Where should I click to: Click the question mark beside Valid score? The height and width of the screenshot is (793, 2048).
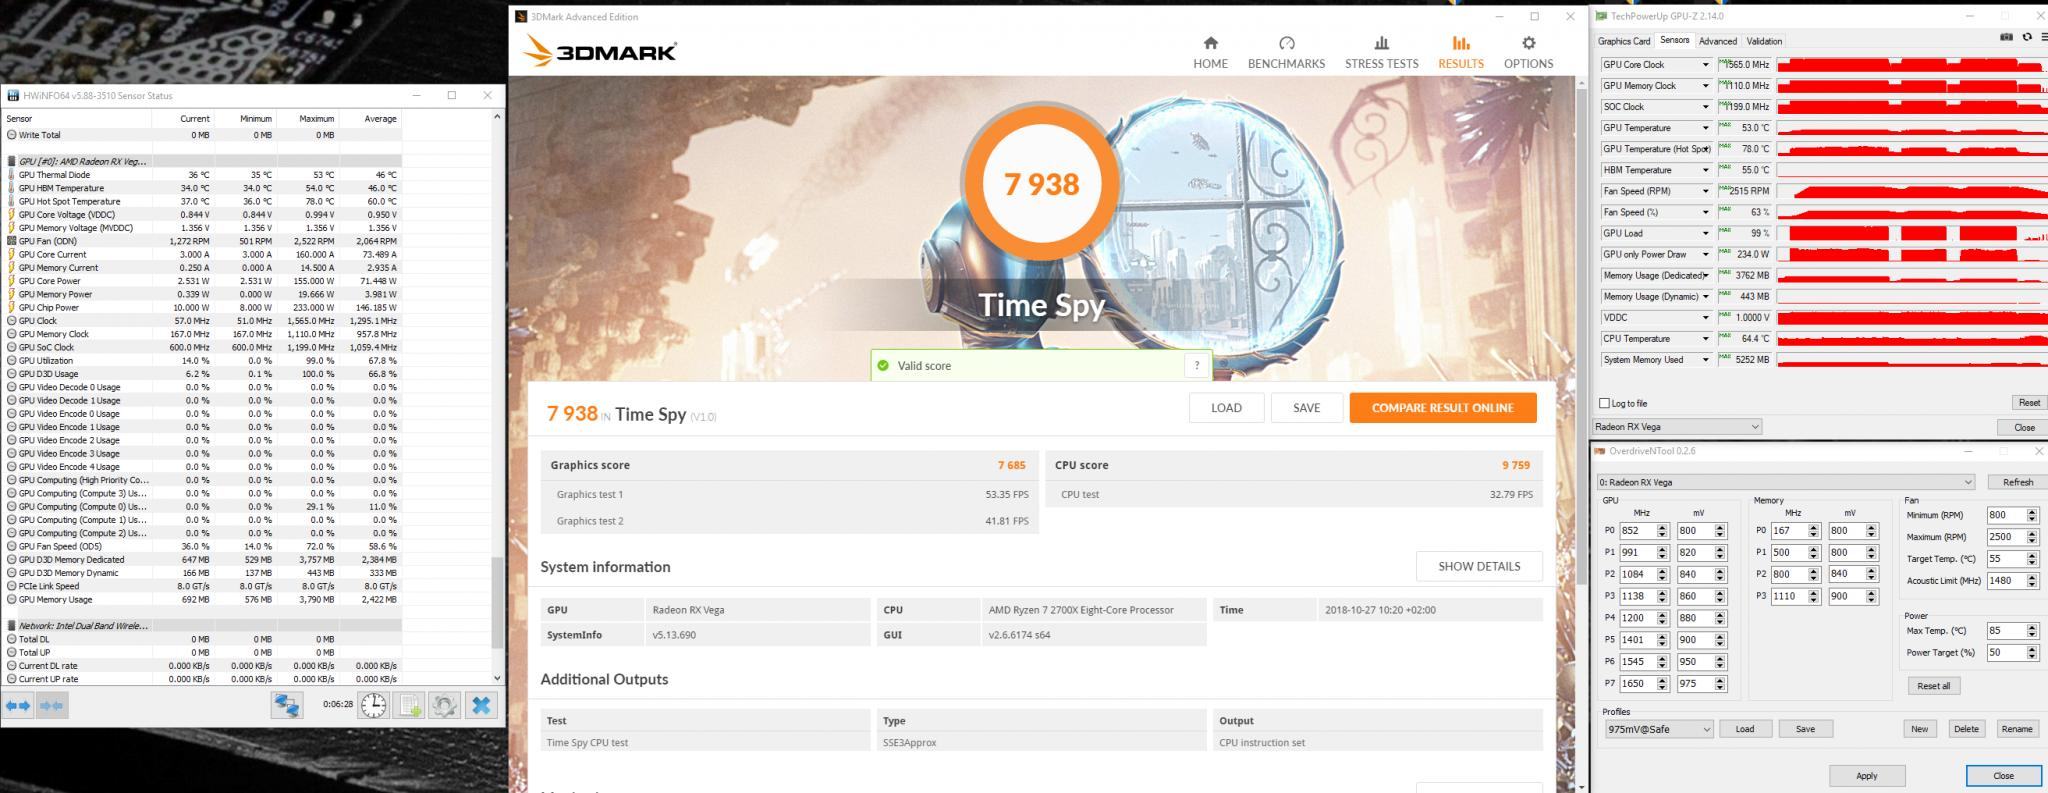pyautogui.click(x=1197, y=365)
